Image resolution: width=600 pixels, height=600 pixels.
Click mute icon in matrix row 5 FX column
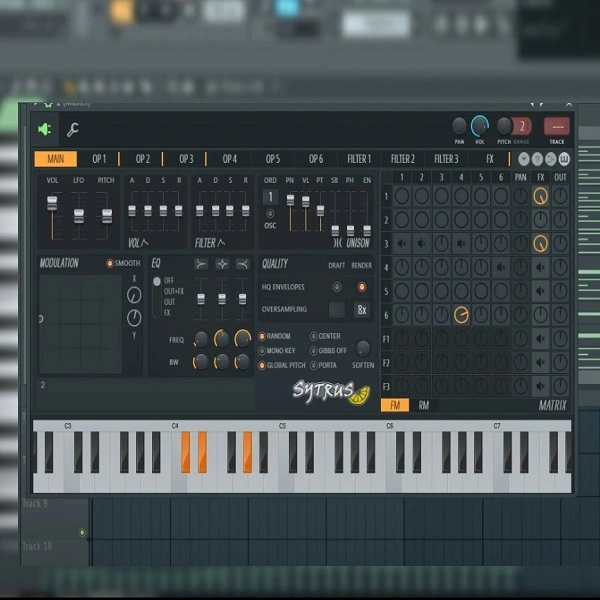541,291
